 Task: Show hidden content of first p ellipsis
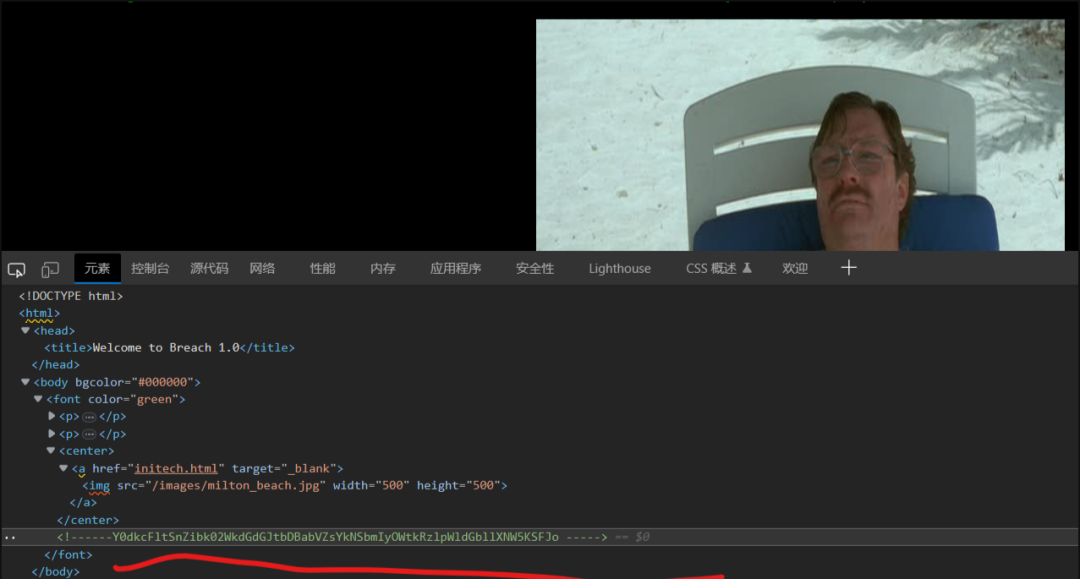[x=89, y=417]
